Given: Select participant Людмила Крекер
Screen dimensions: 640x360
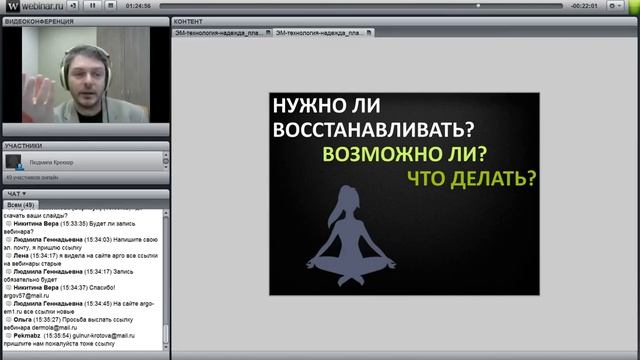Looking at the screenshot, I should [83, 162].
